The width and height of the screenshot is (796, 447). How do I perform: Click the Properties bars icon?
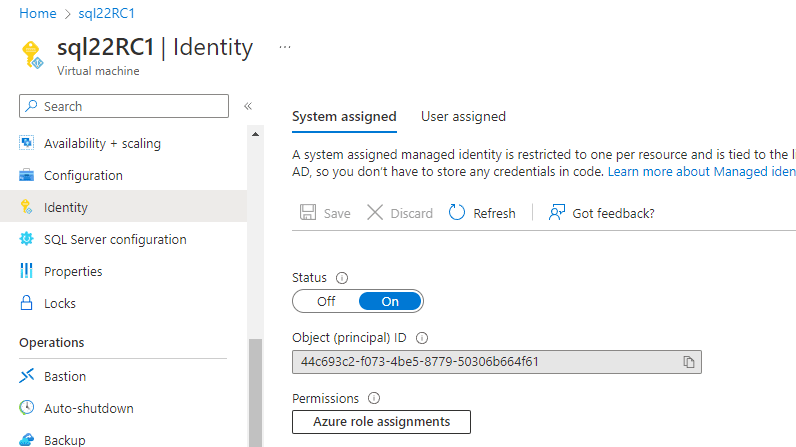pyautogui.click(x=26, y=270)
